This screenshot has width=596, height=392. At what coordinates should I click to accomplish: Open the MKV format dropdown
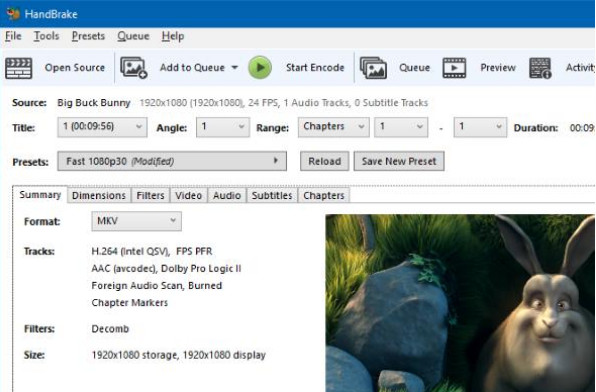point(136,221)
